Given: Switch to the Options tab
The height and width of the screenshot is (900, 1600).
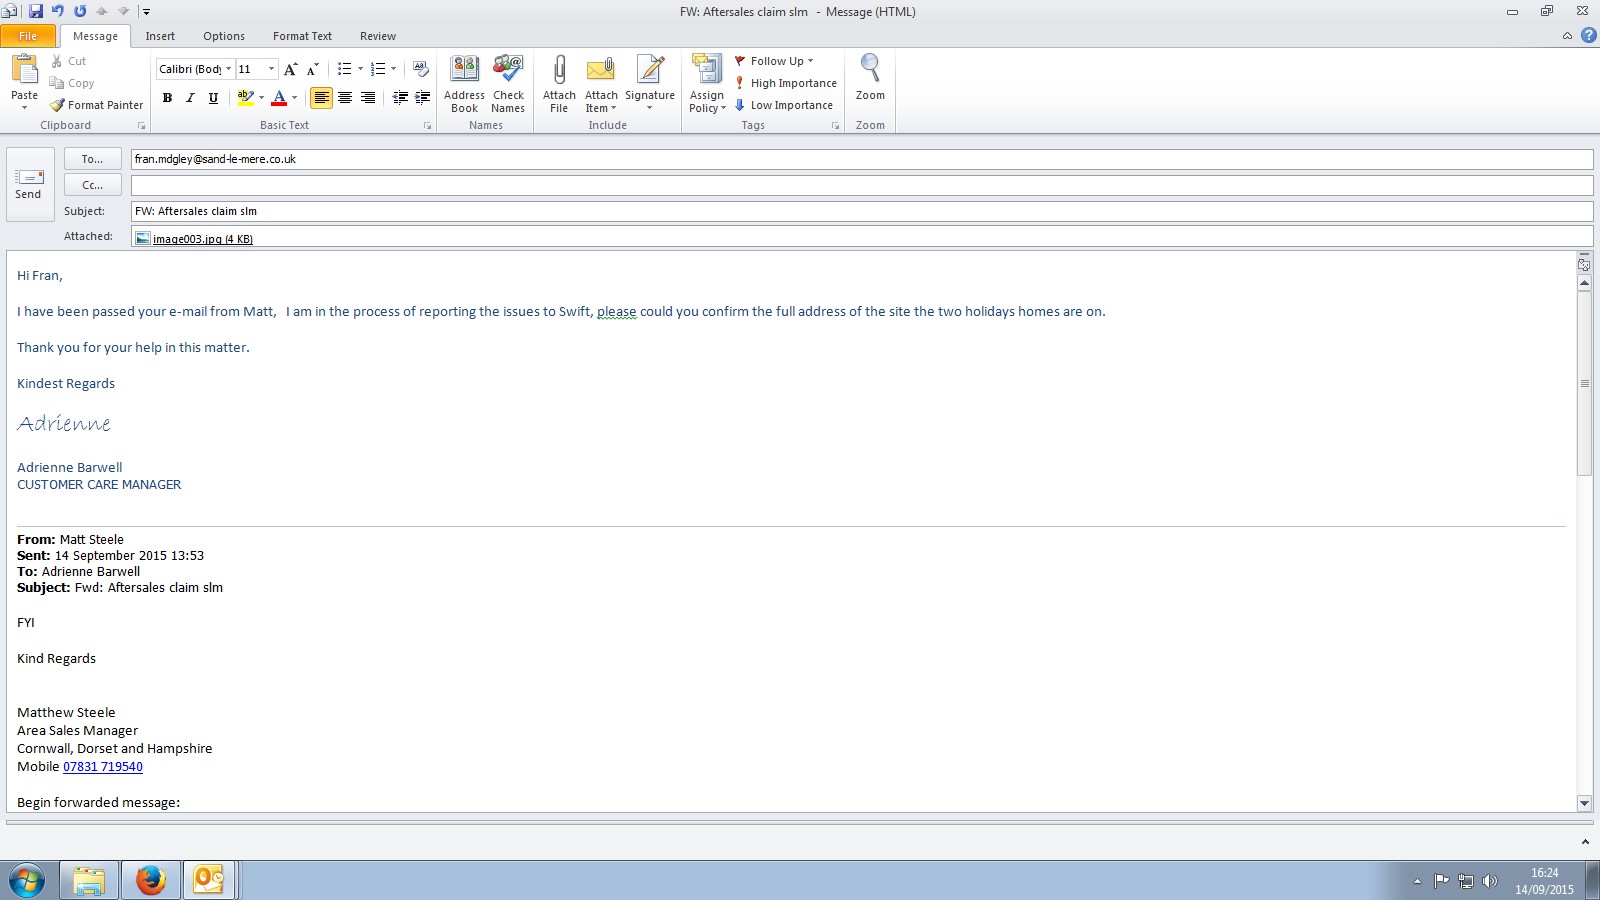Looking at the screenshot, I should [x=224, y=36].
